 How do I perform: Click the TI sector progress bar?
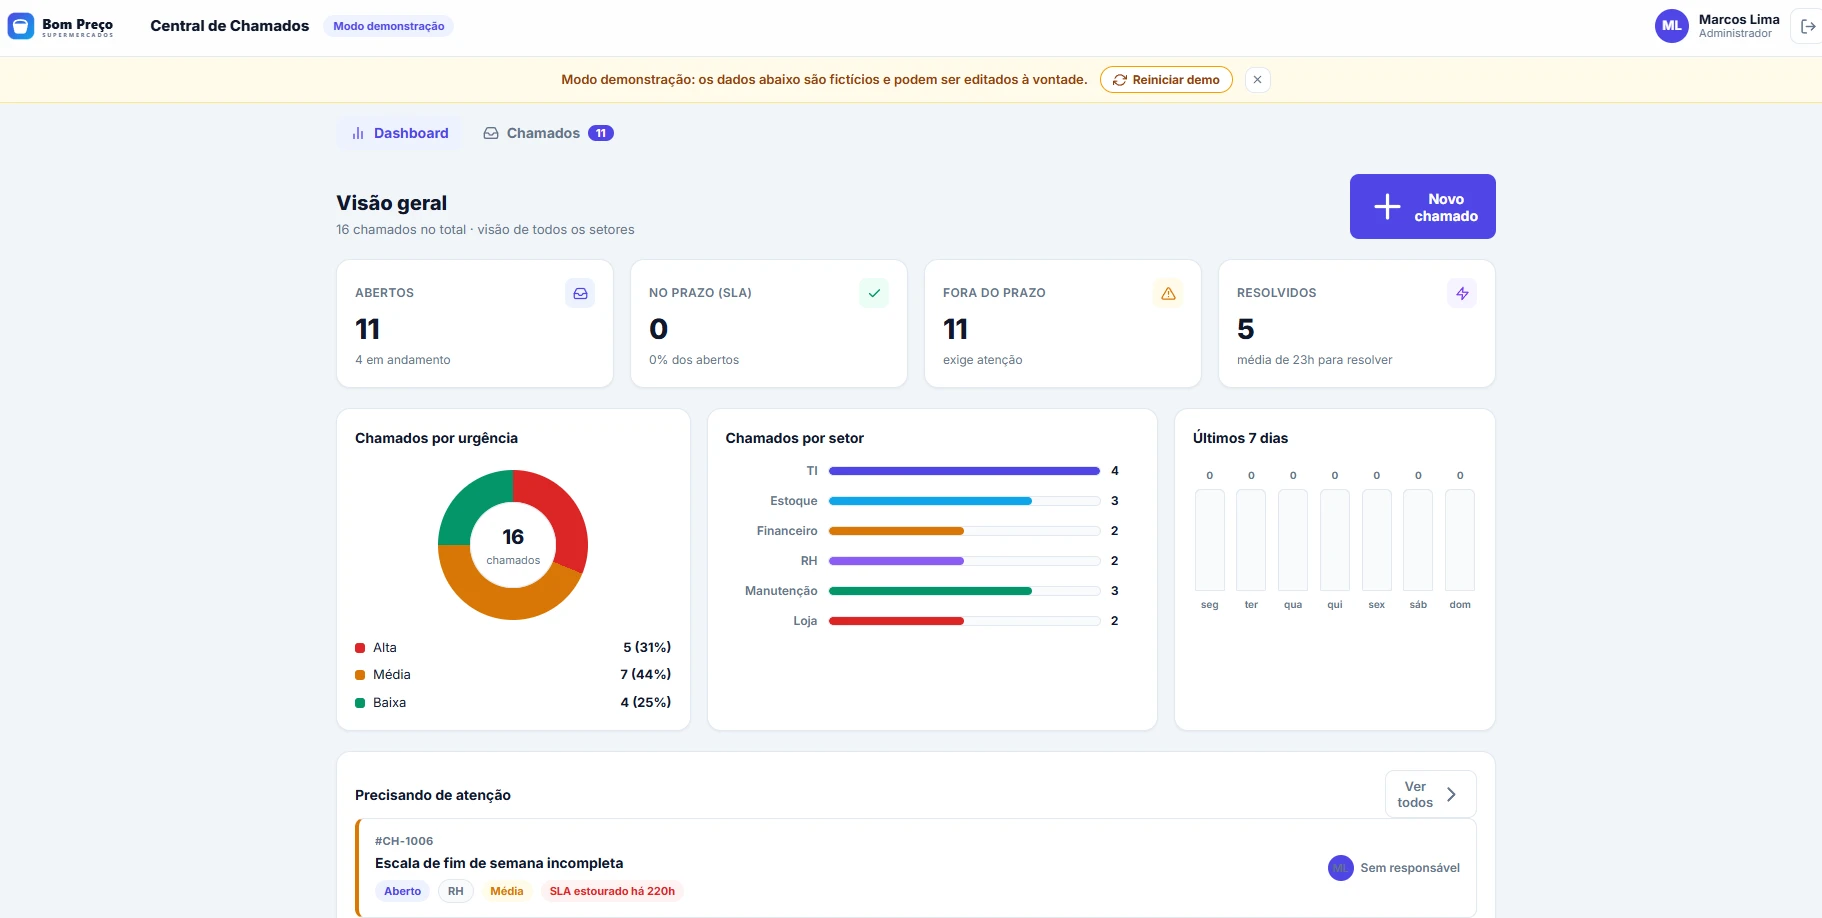964,471
